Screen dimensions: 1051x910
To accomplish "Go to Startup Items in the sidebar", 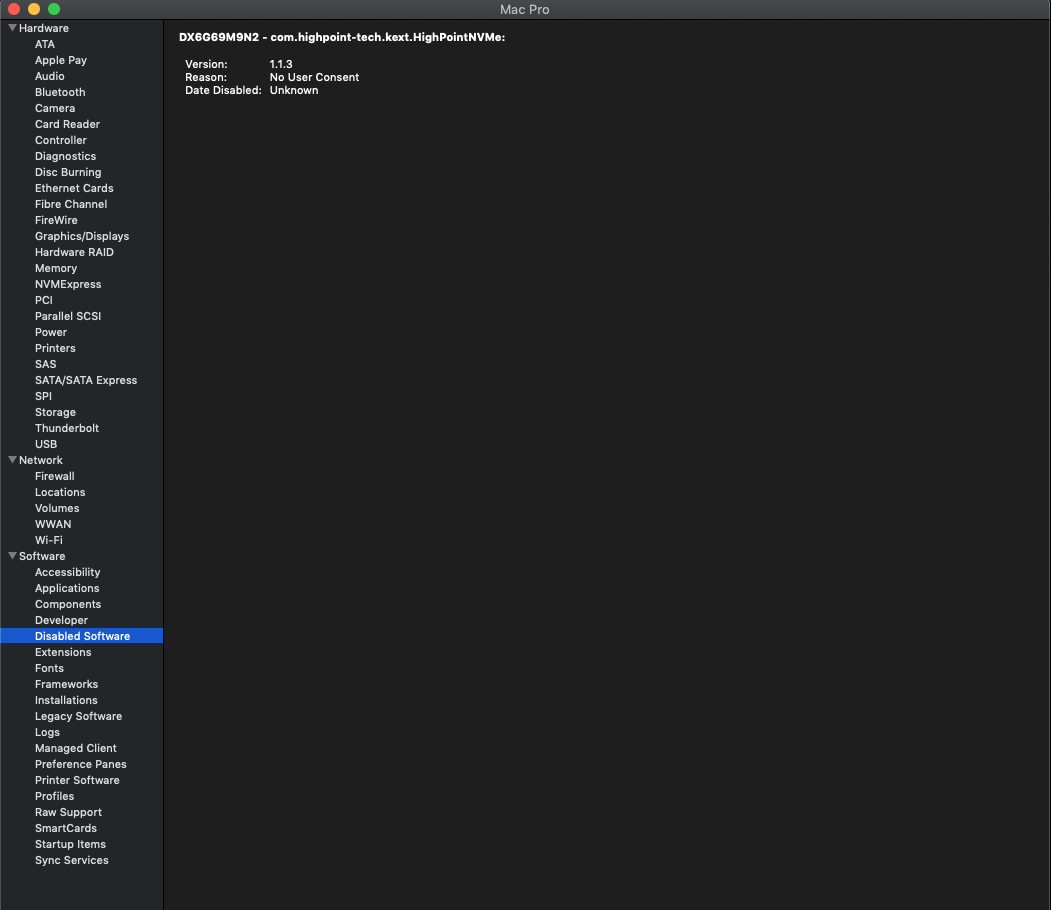I will (x=70, y=844).
